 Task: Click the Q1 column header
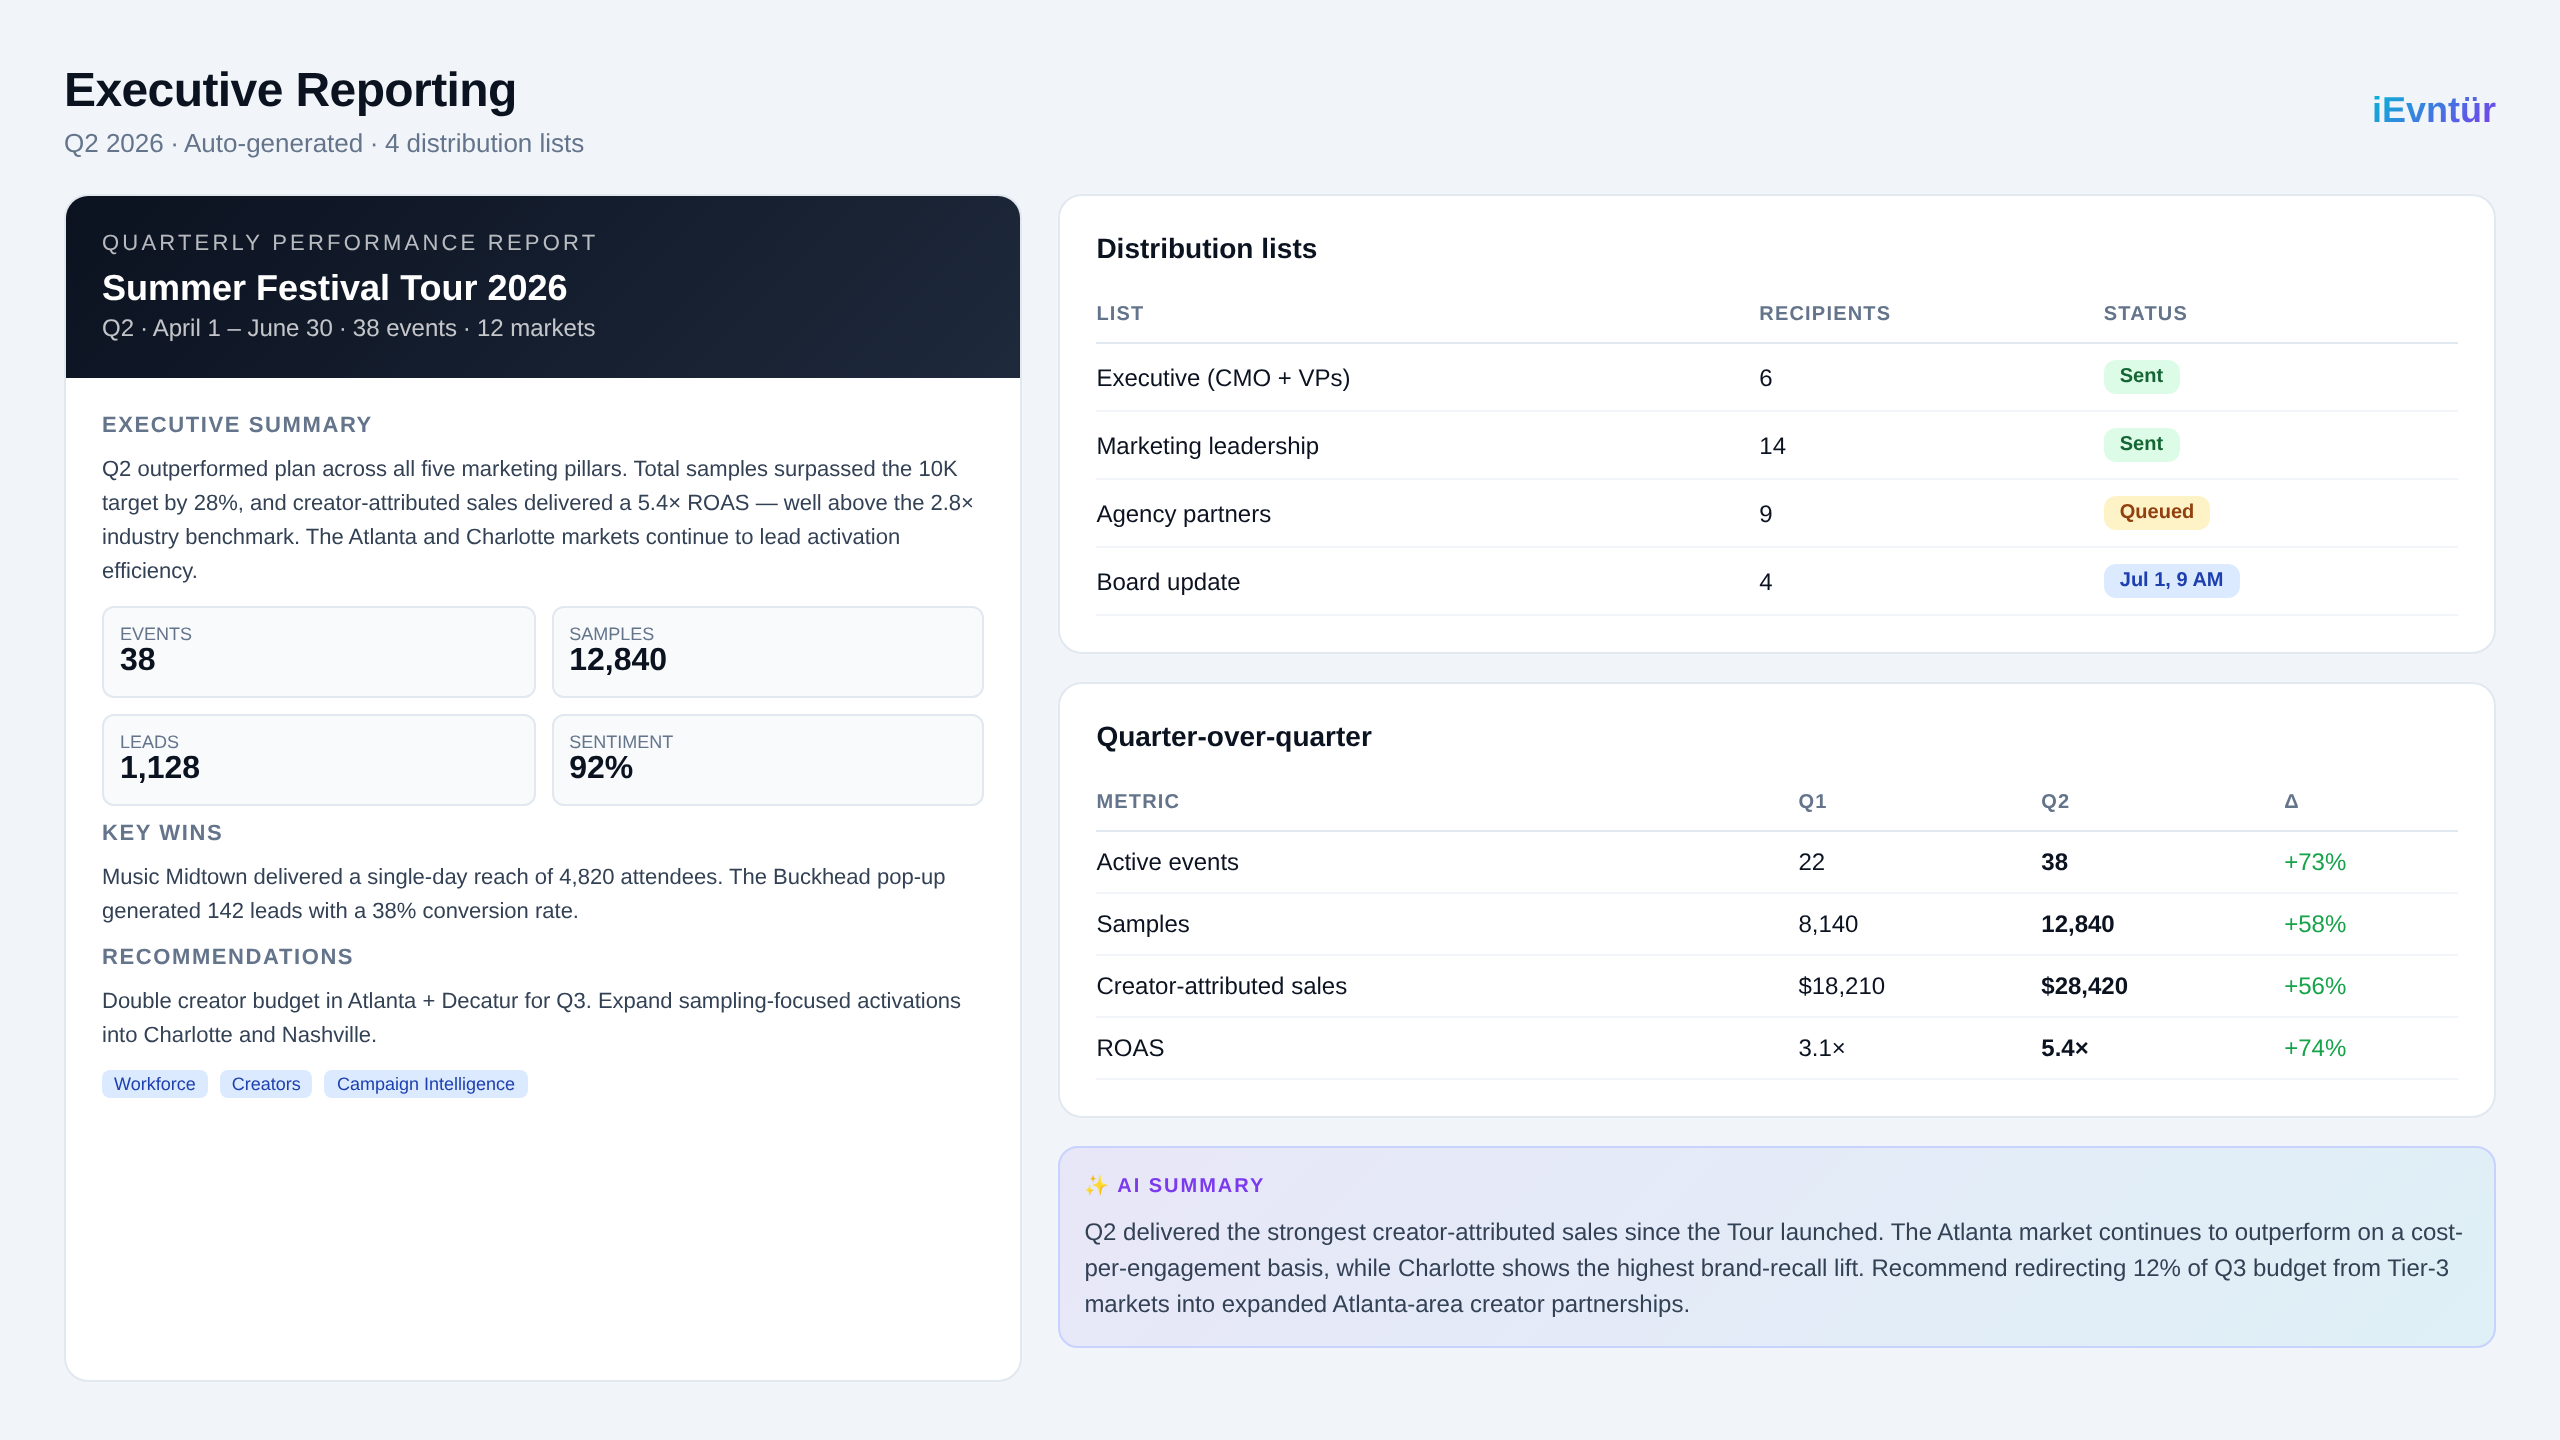click(1812, 802)
